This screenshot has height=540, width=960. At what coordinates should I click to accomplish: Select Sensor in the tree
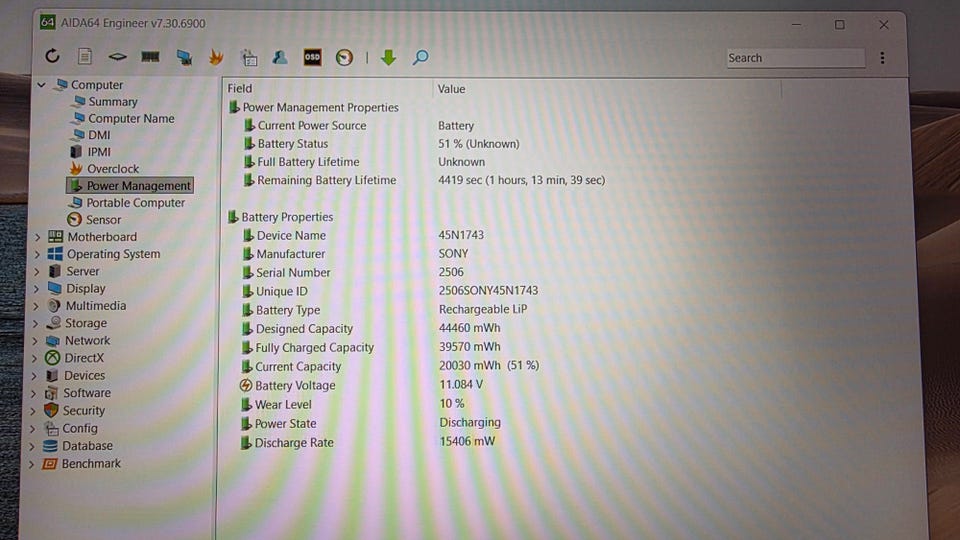click(103, 219)
